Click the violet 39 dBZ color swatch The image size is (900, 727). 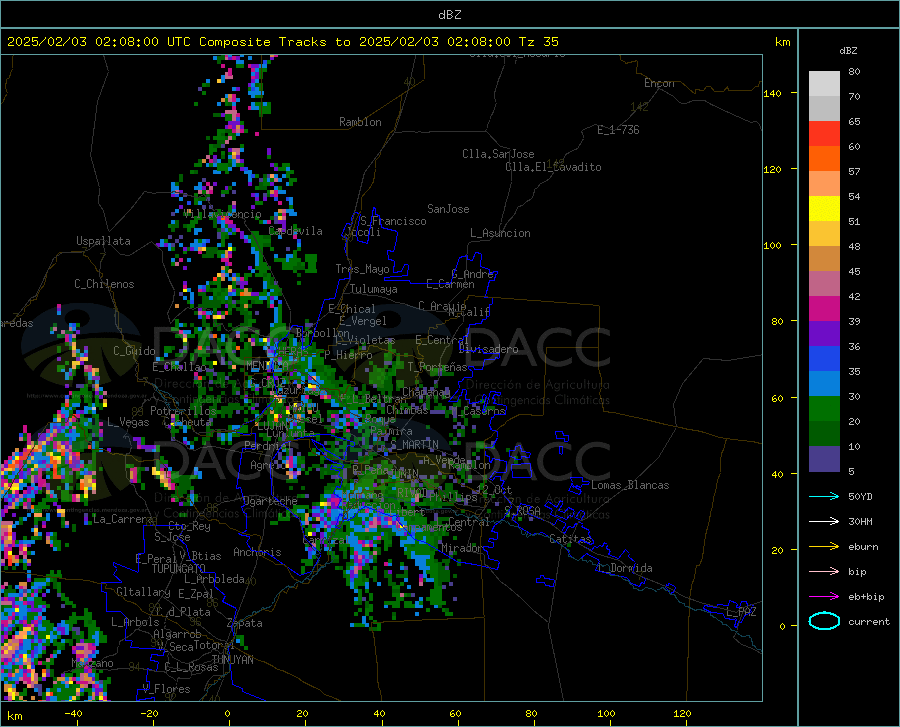(x=824, y=334)
